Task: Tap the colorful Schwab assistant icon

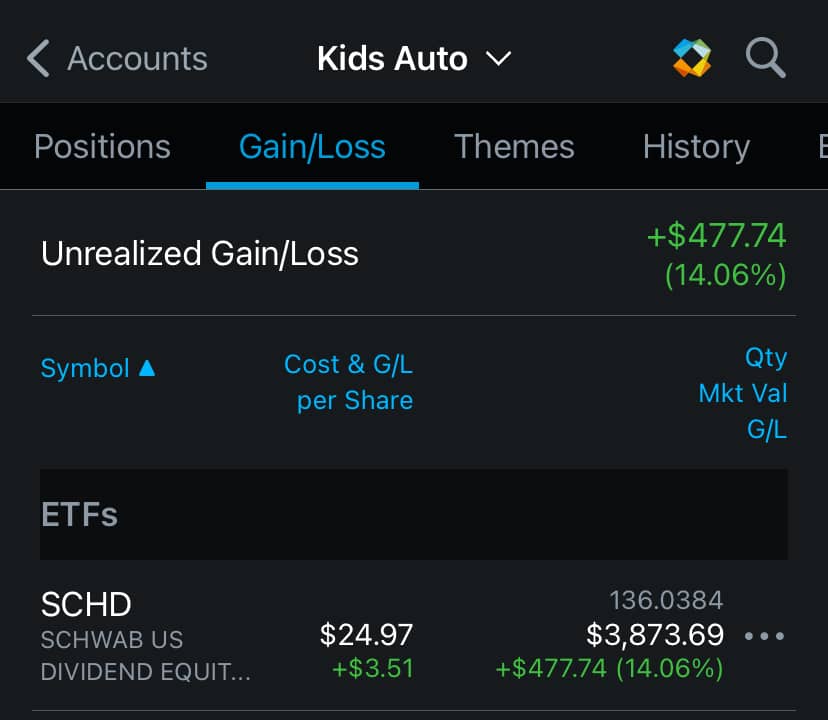Action: tap(692, 58)
